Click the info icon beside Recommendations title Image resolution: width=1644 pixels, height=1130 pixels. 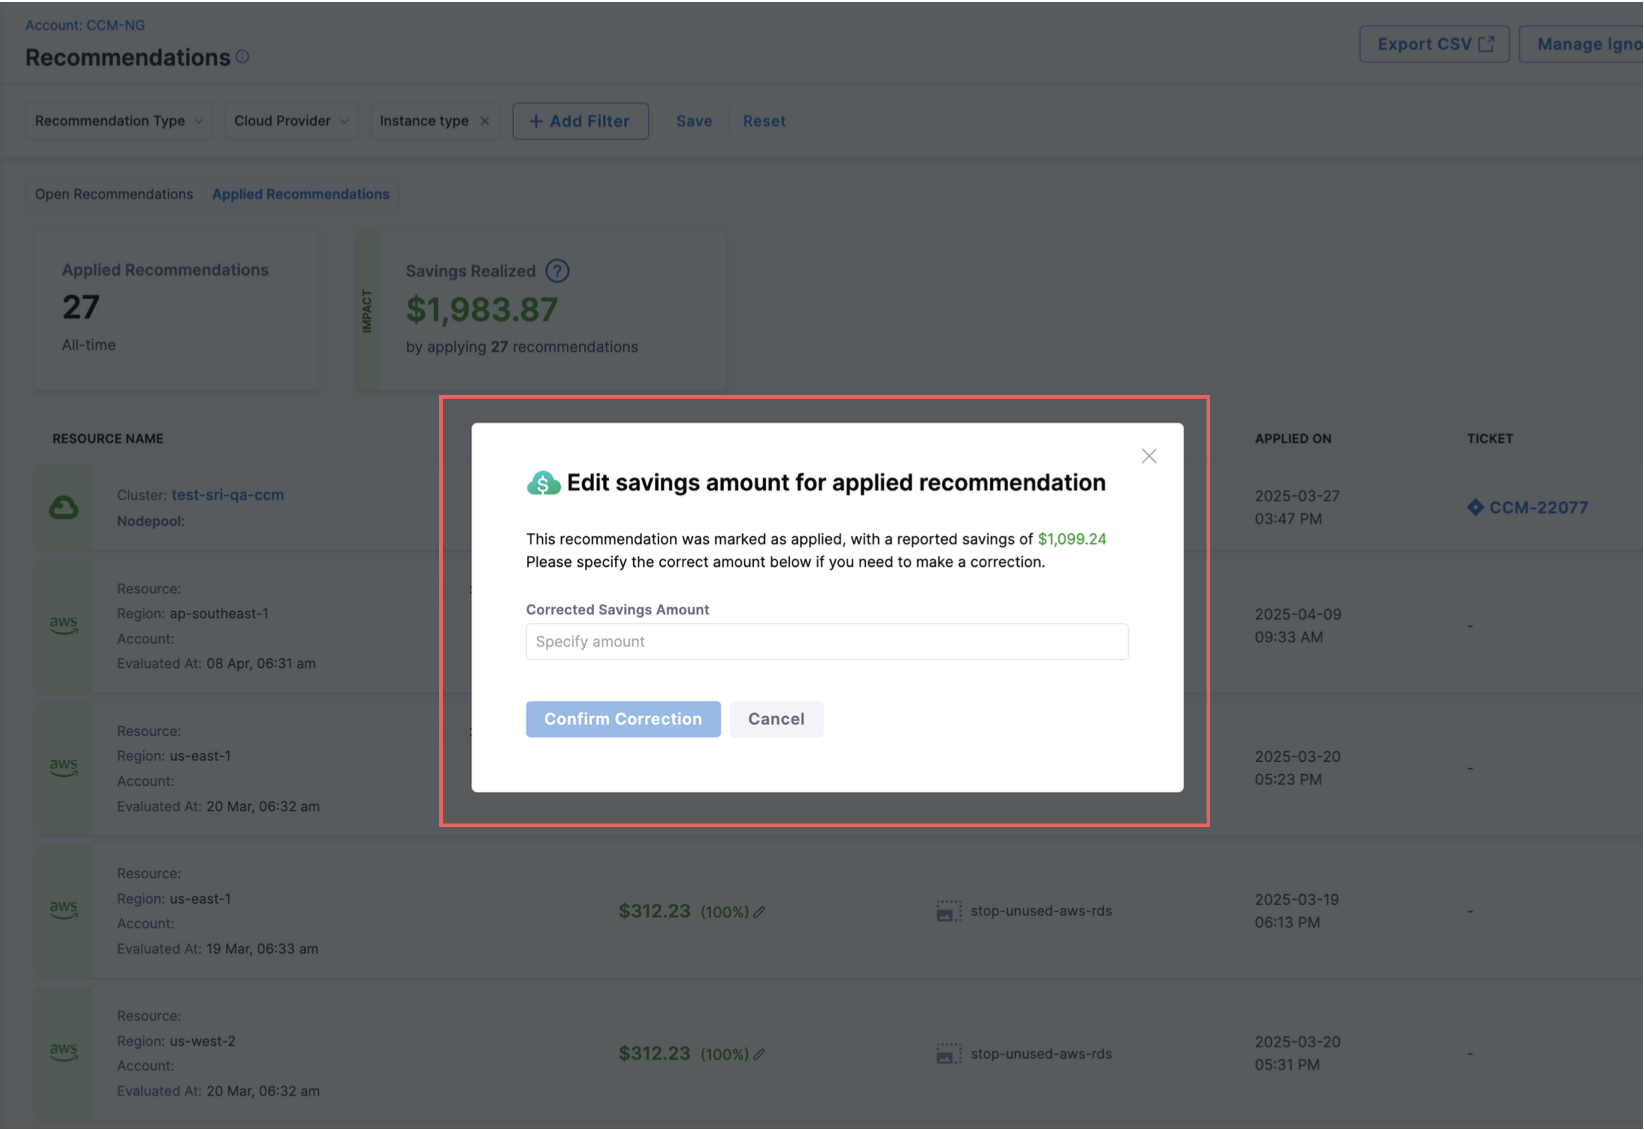coord(242,57)
